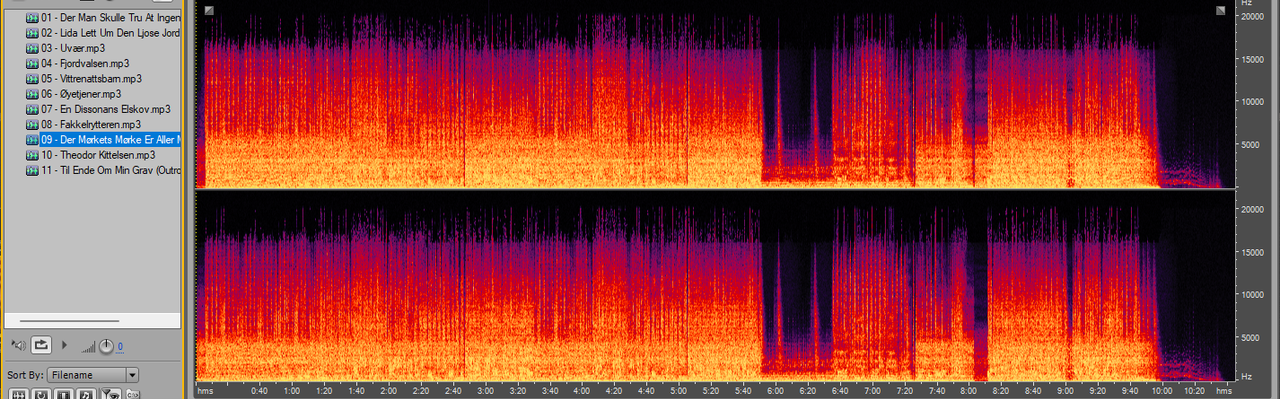This screenshot has width=1280, height=399.
Task: Click 20000 on lower channel frequency ruler
Action: [x=1254, y=210]
